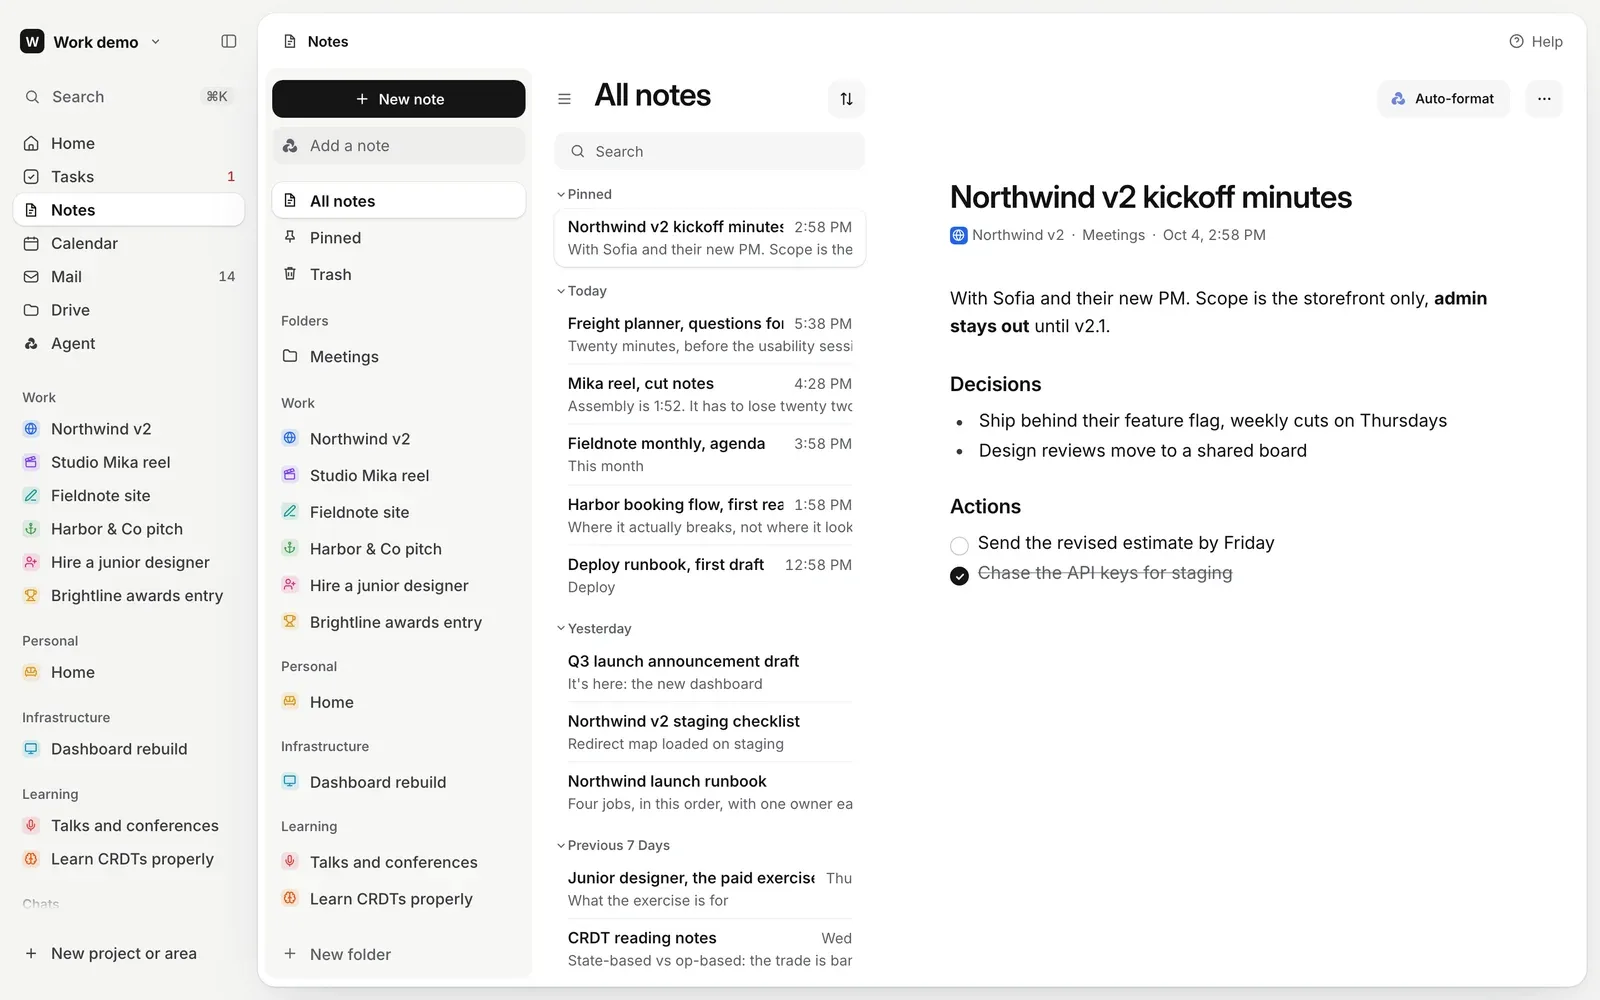Open the three-dot more options menu

pos(1544,98)
